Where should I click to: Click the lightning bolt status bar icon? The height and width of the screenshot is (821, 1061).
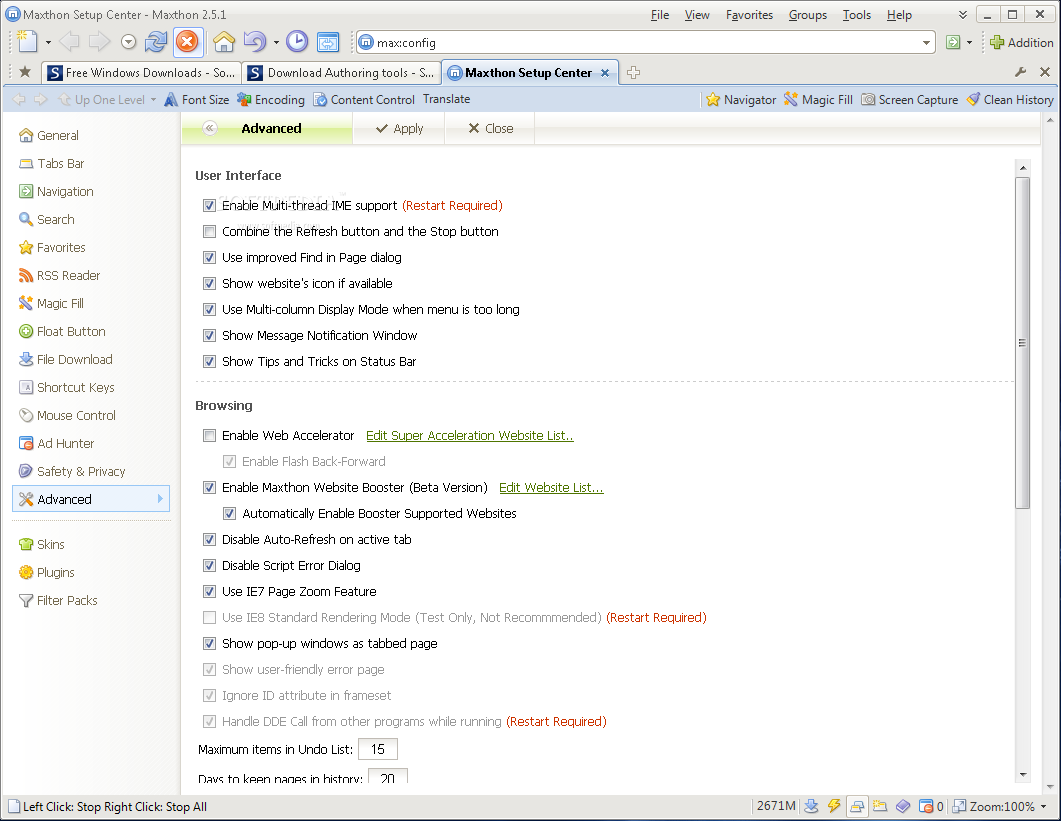[834, 806]
